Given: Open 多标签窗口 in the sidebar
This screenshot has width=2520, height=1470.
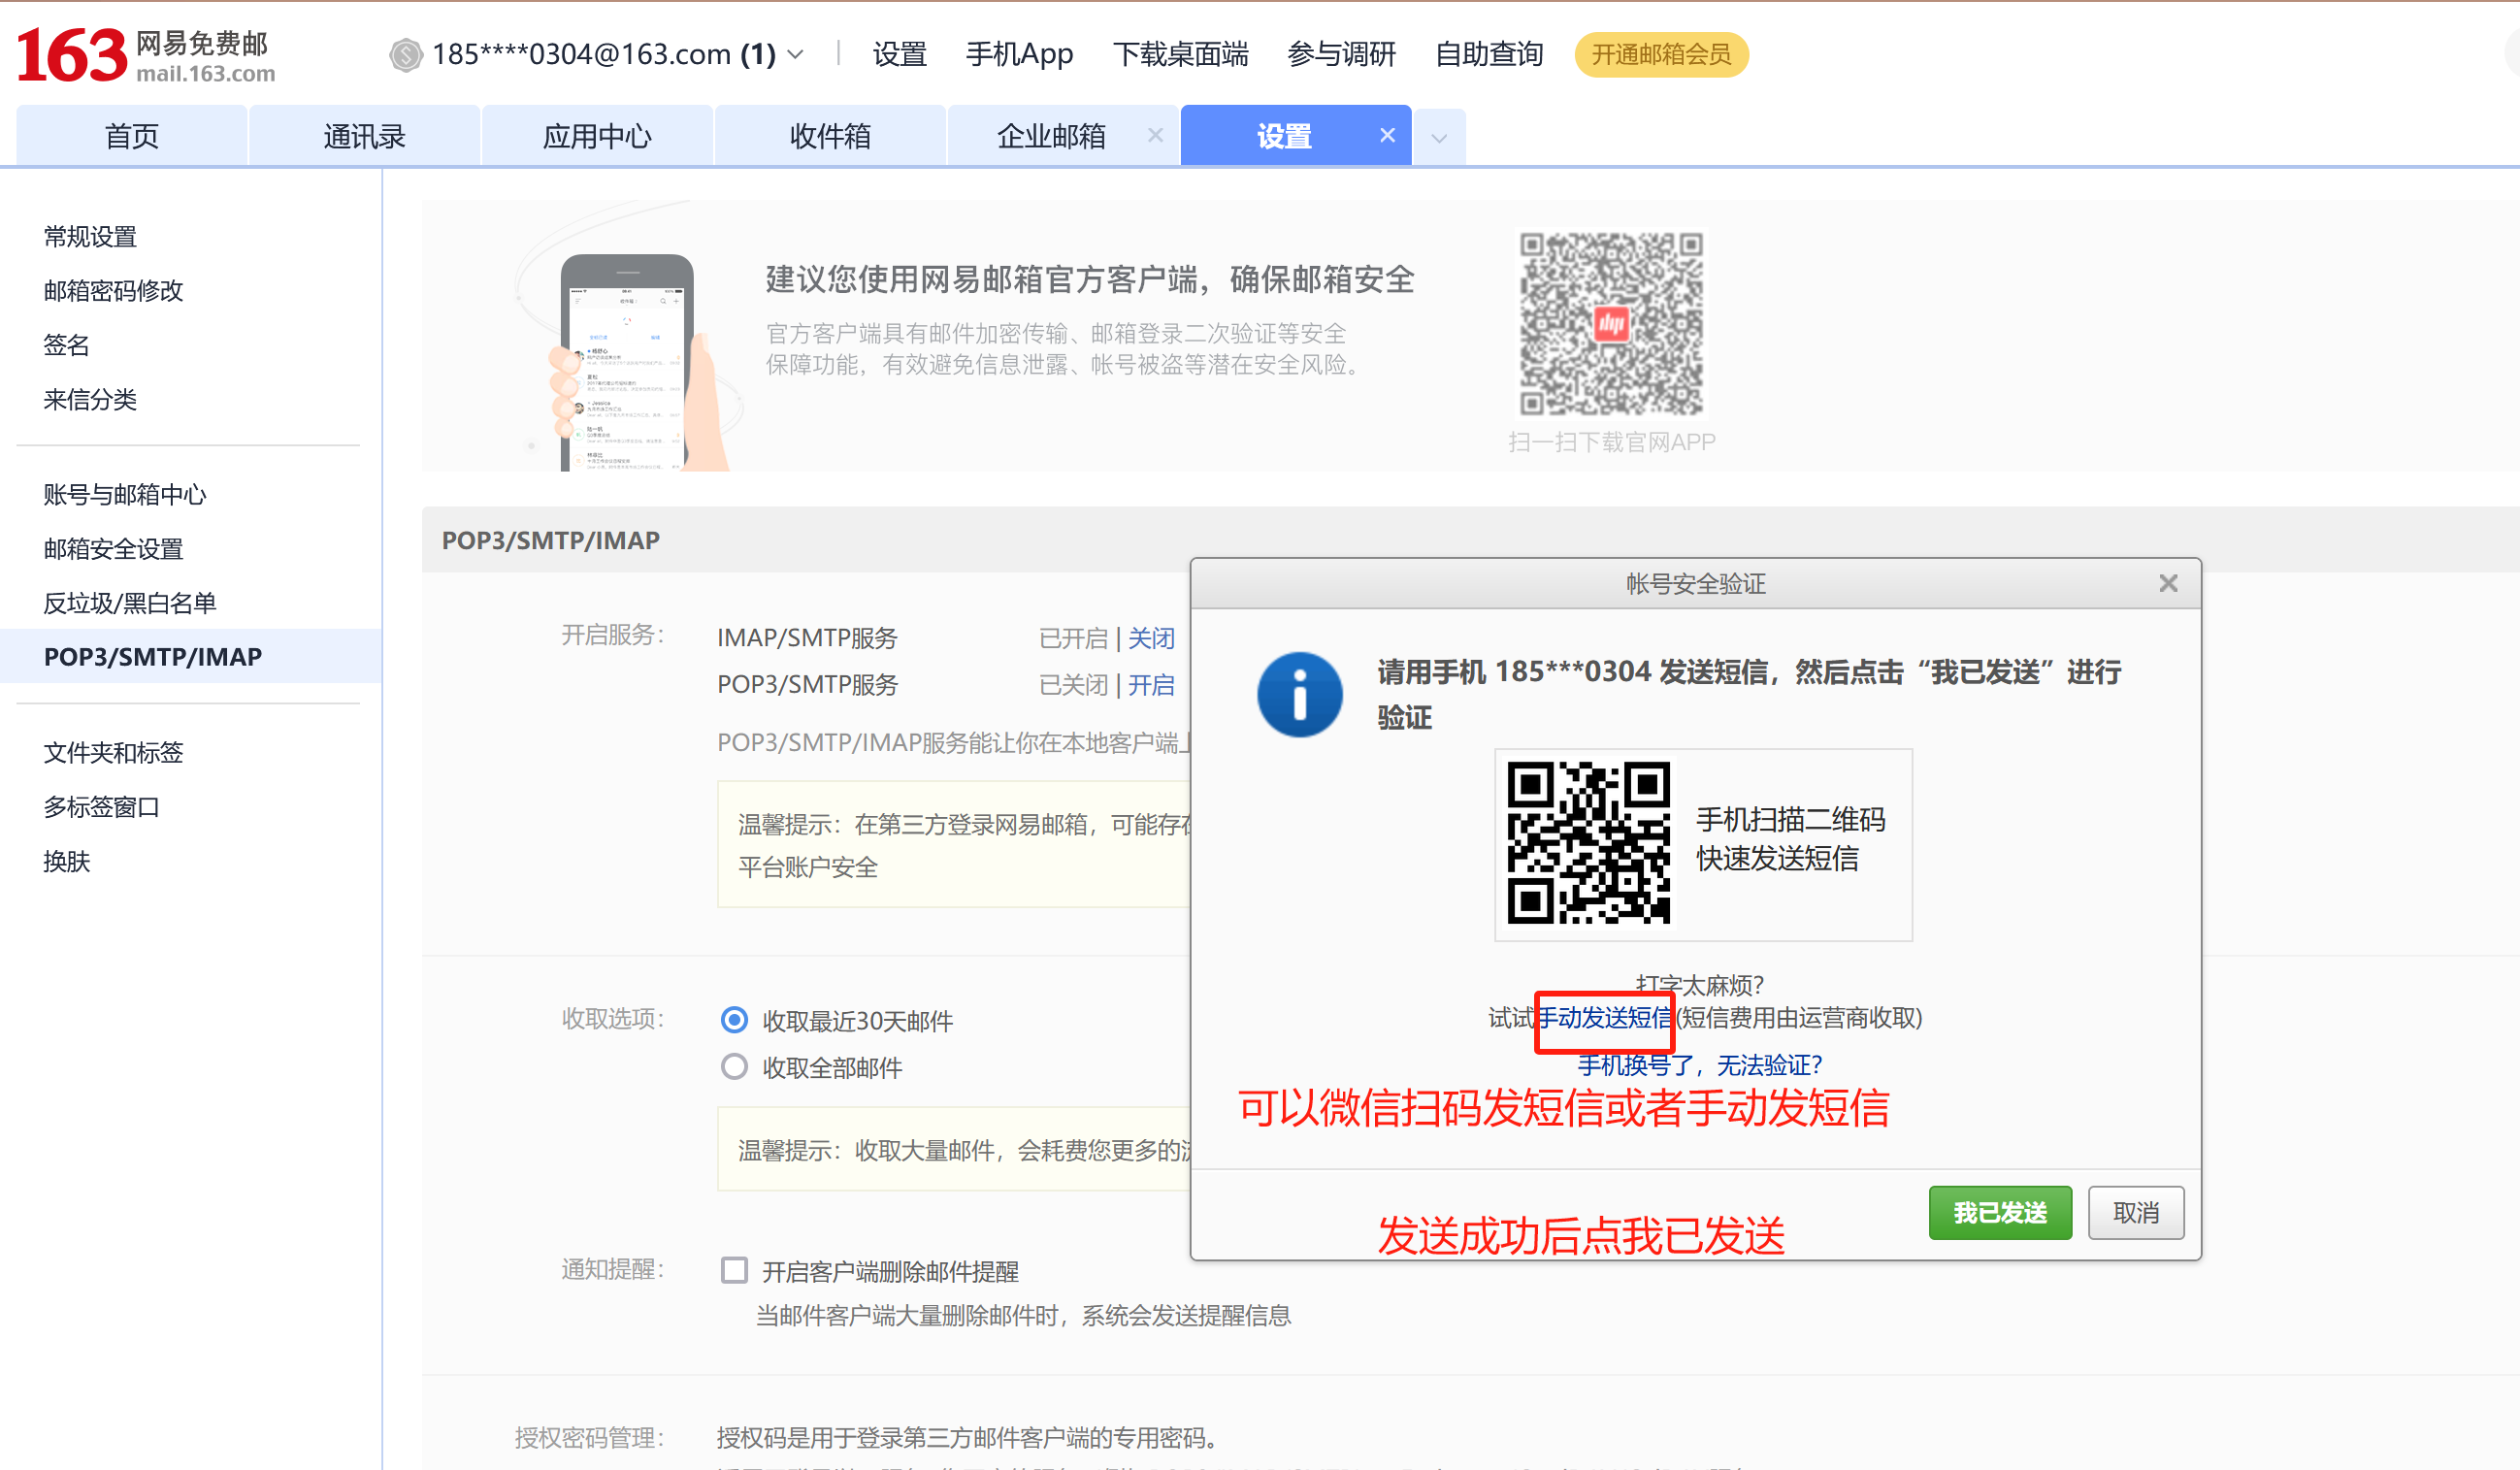Looking at the screenshot, I should [101, 807].
